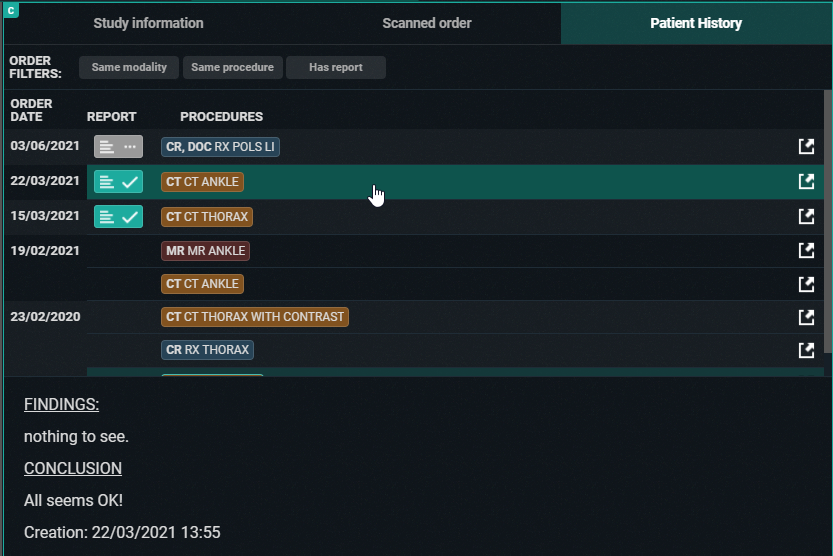Open CT ANKLE 22/03/2021 study in new window

pos(806,182)
